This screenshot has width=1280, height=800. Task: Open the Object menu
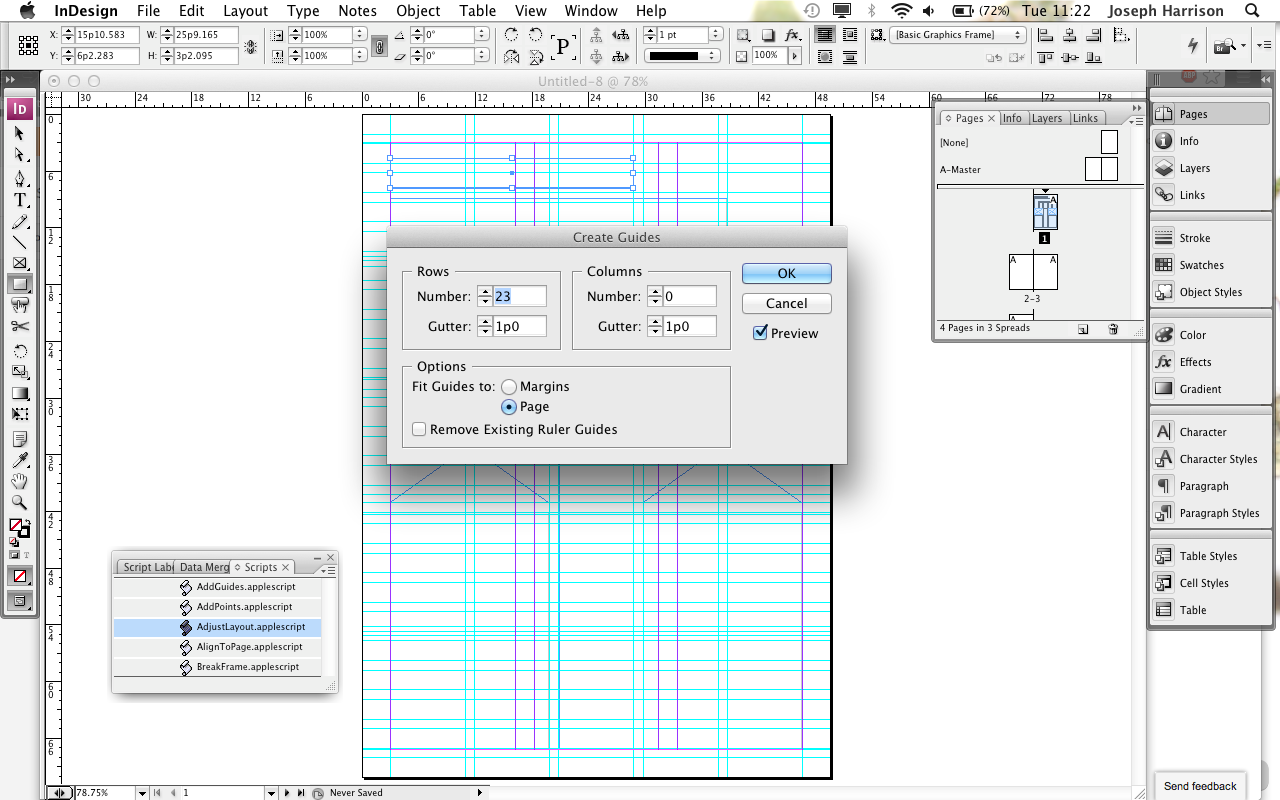click(417, 11)
